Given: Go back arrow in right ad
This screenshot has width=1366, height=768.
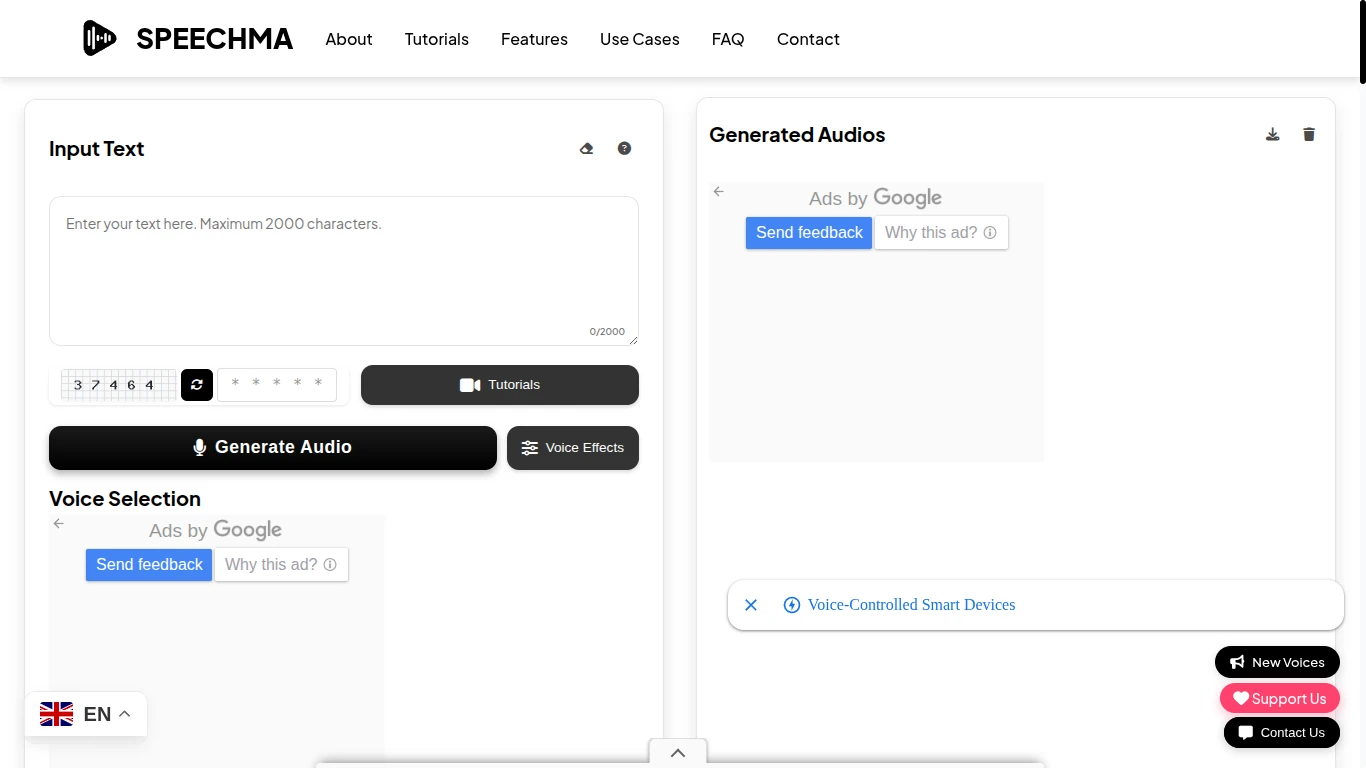Looking at the screenshot, I should point(718,191).
